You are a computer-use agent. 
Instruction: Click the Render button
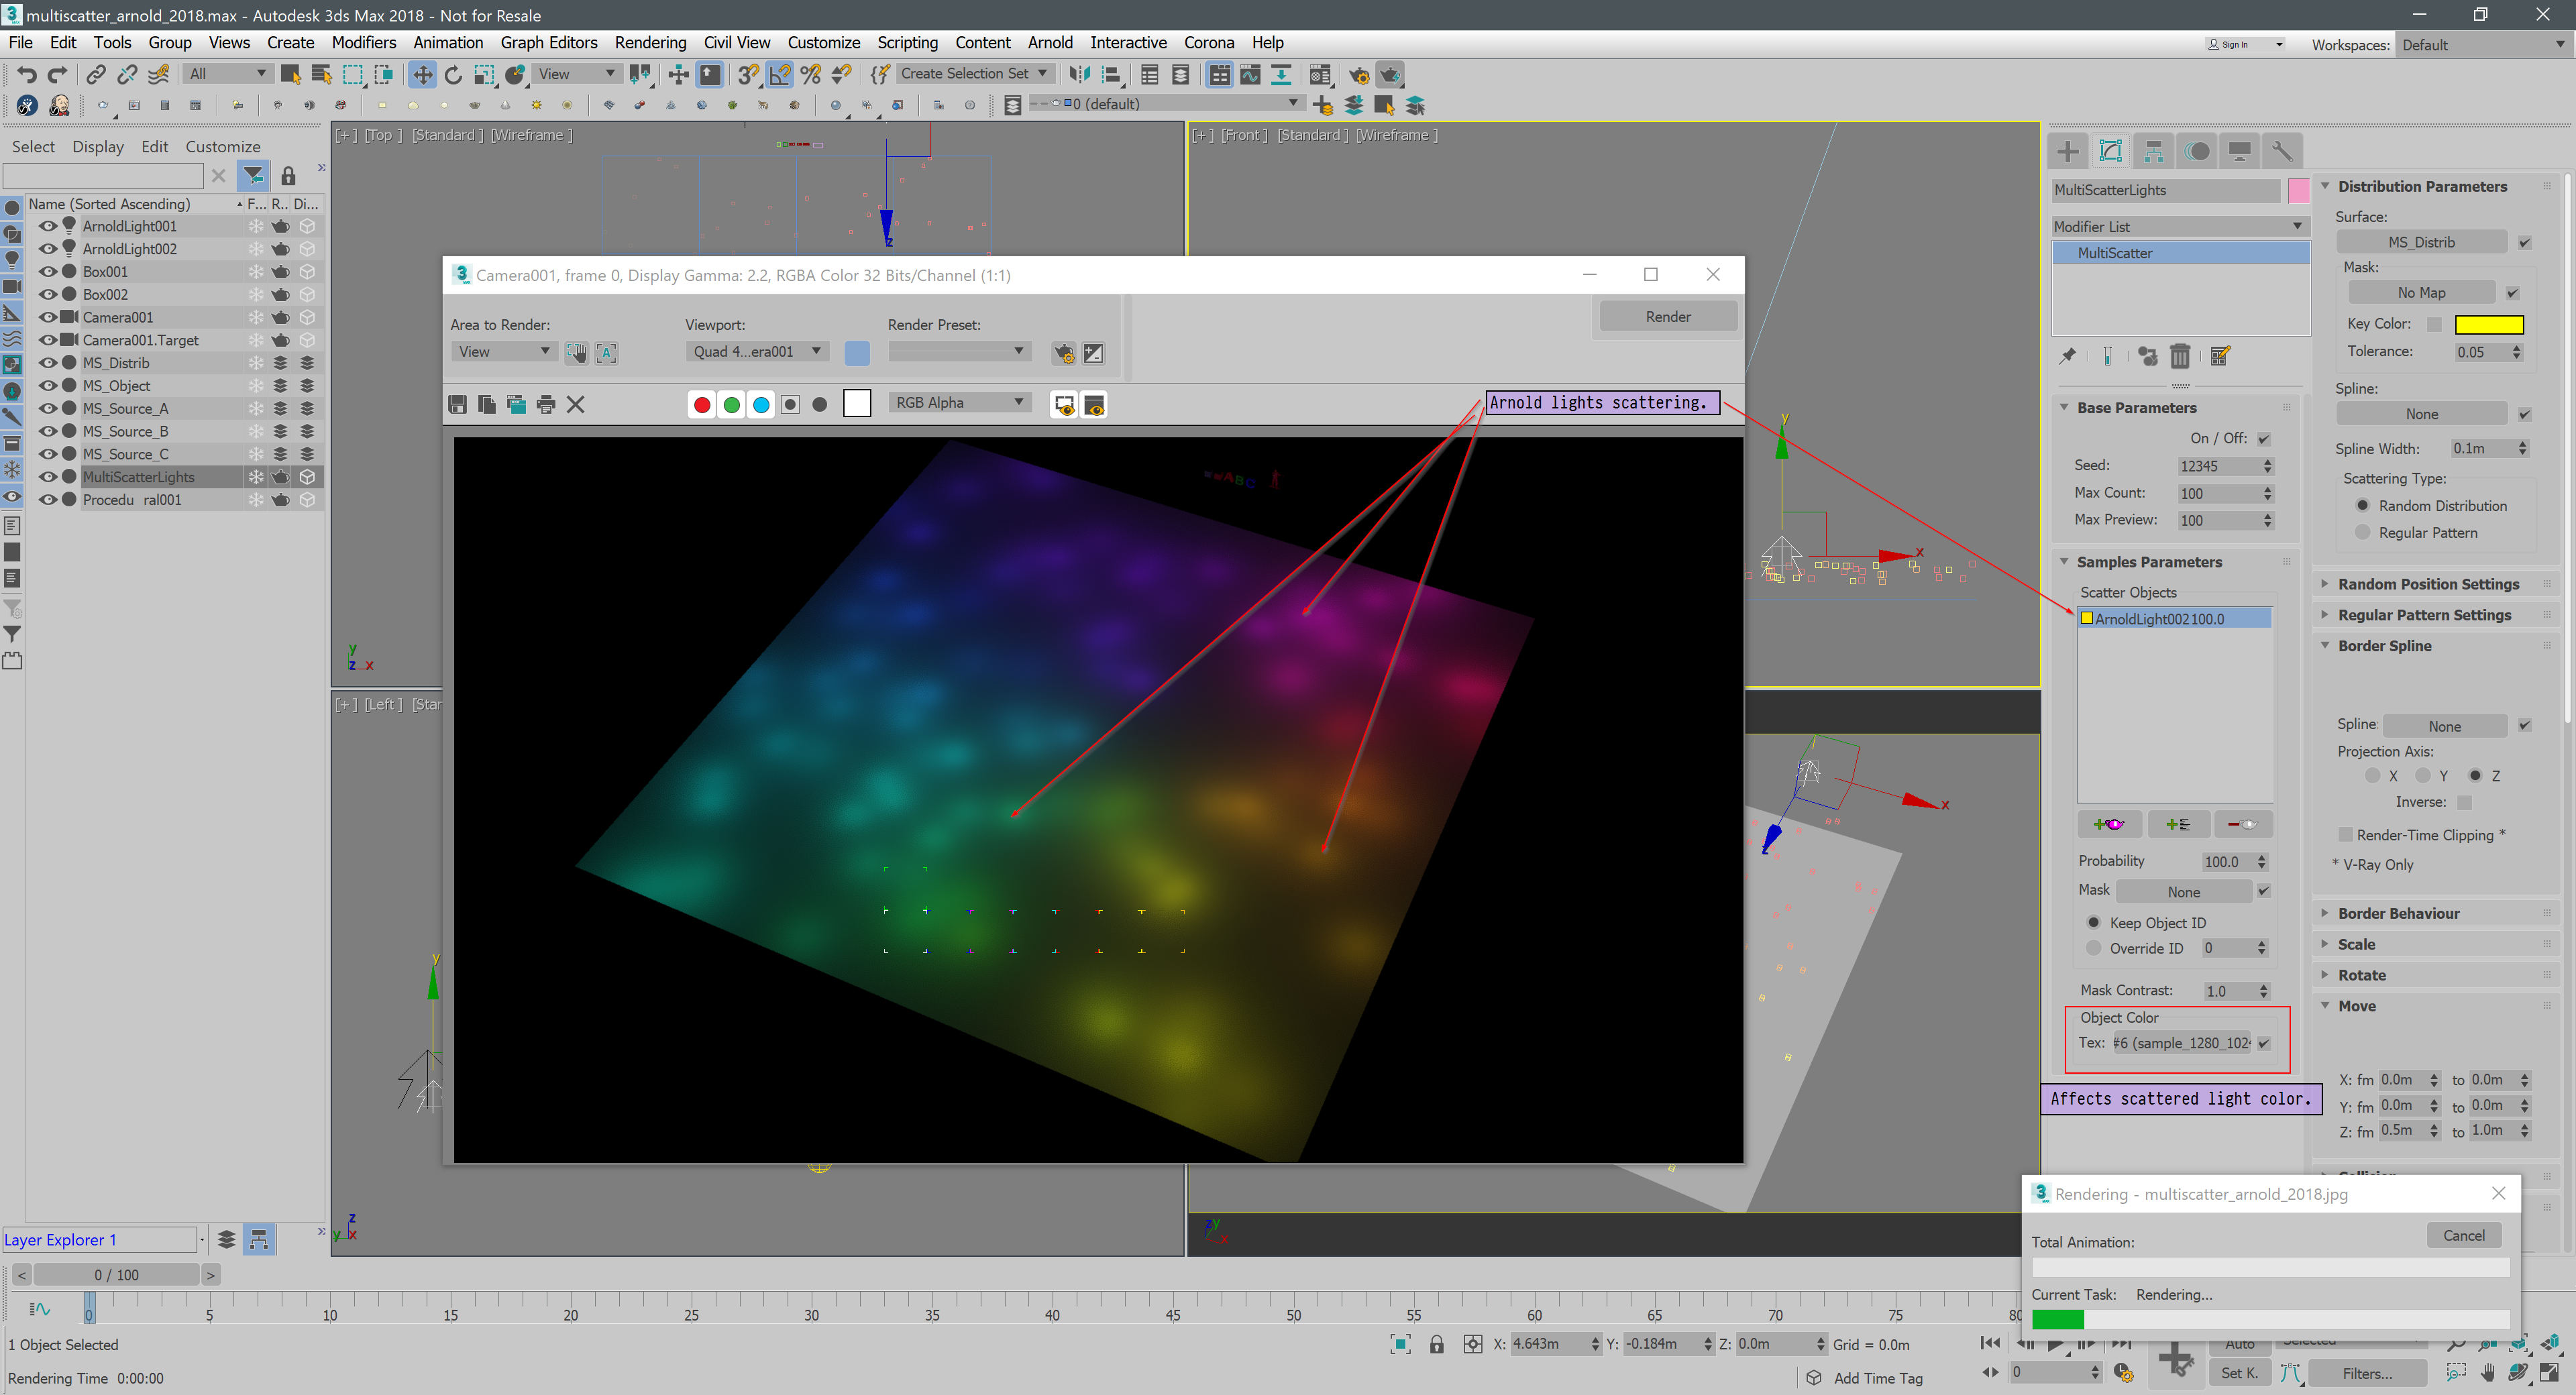tap(1667, 316)
